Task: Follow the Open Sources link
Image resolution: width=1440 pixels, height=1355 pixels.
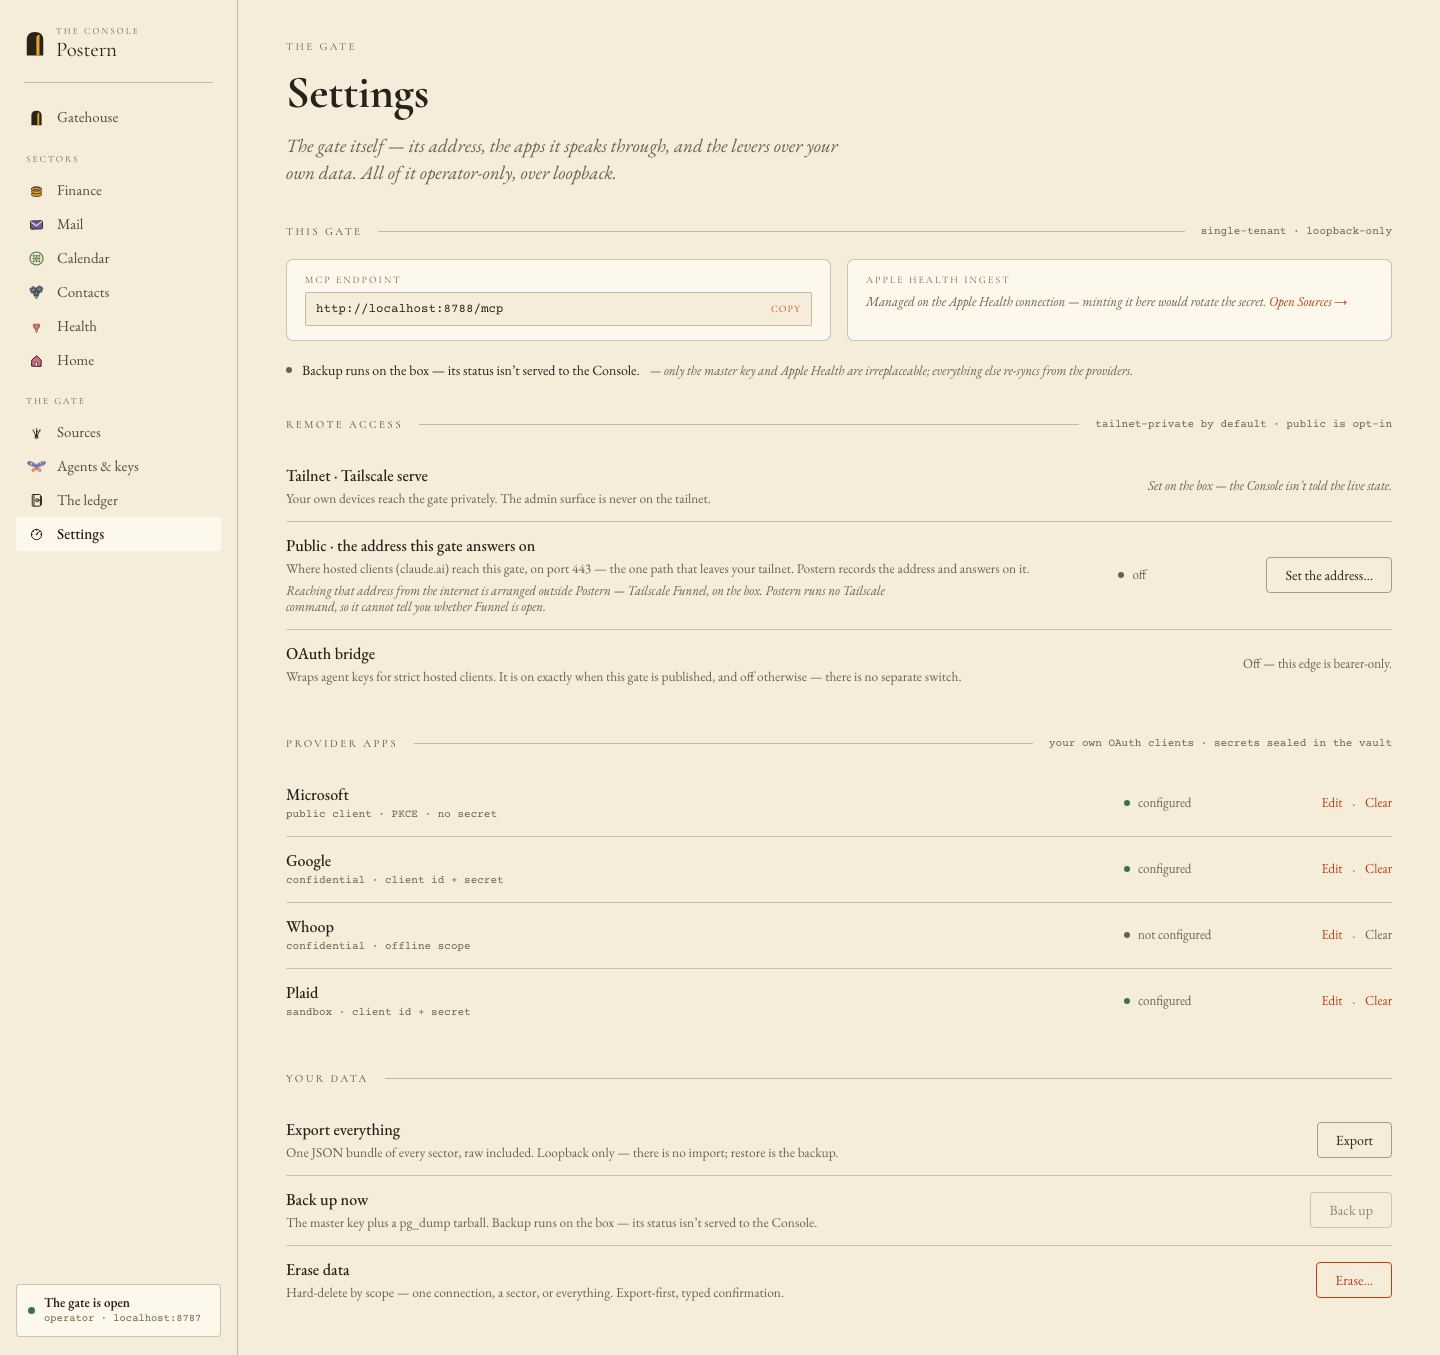Action: (x=1308, y=302)
